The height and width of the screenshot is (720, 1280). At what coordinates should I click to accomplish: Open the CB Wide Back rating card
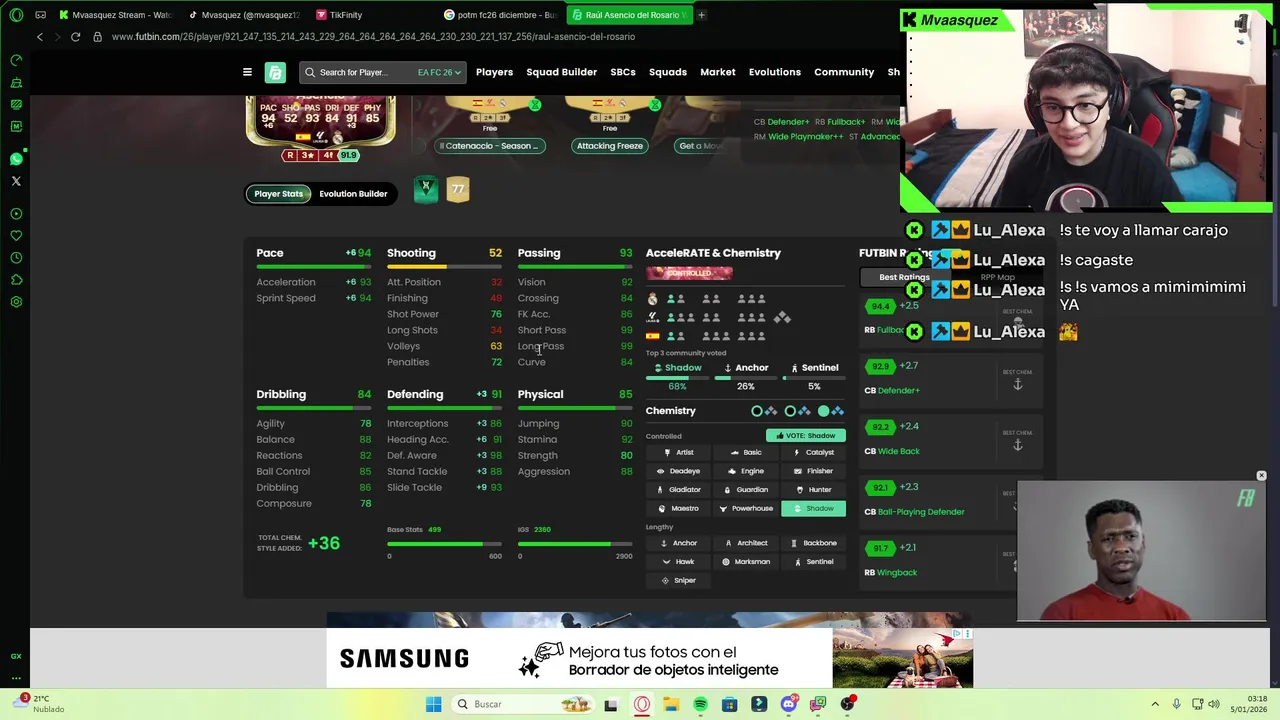pos(950,439)
